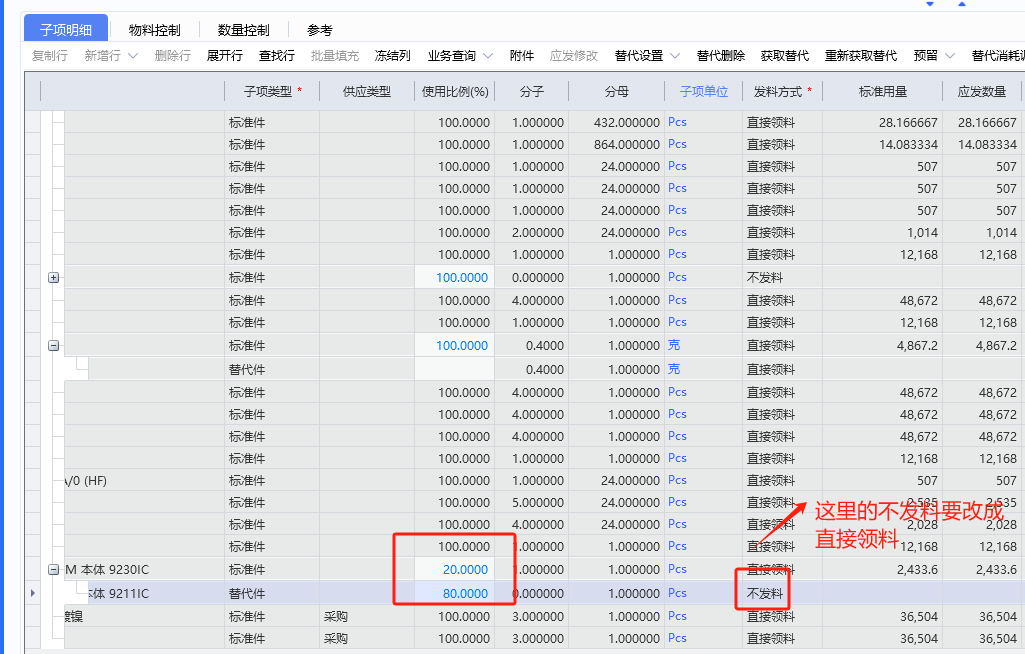
Task: Click the 冻结列 button
Action: [392, 56]
